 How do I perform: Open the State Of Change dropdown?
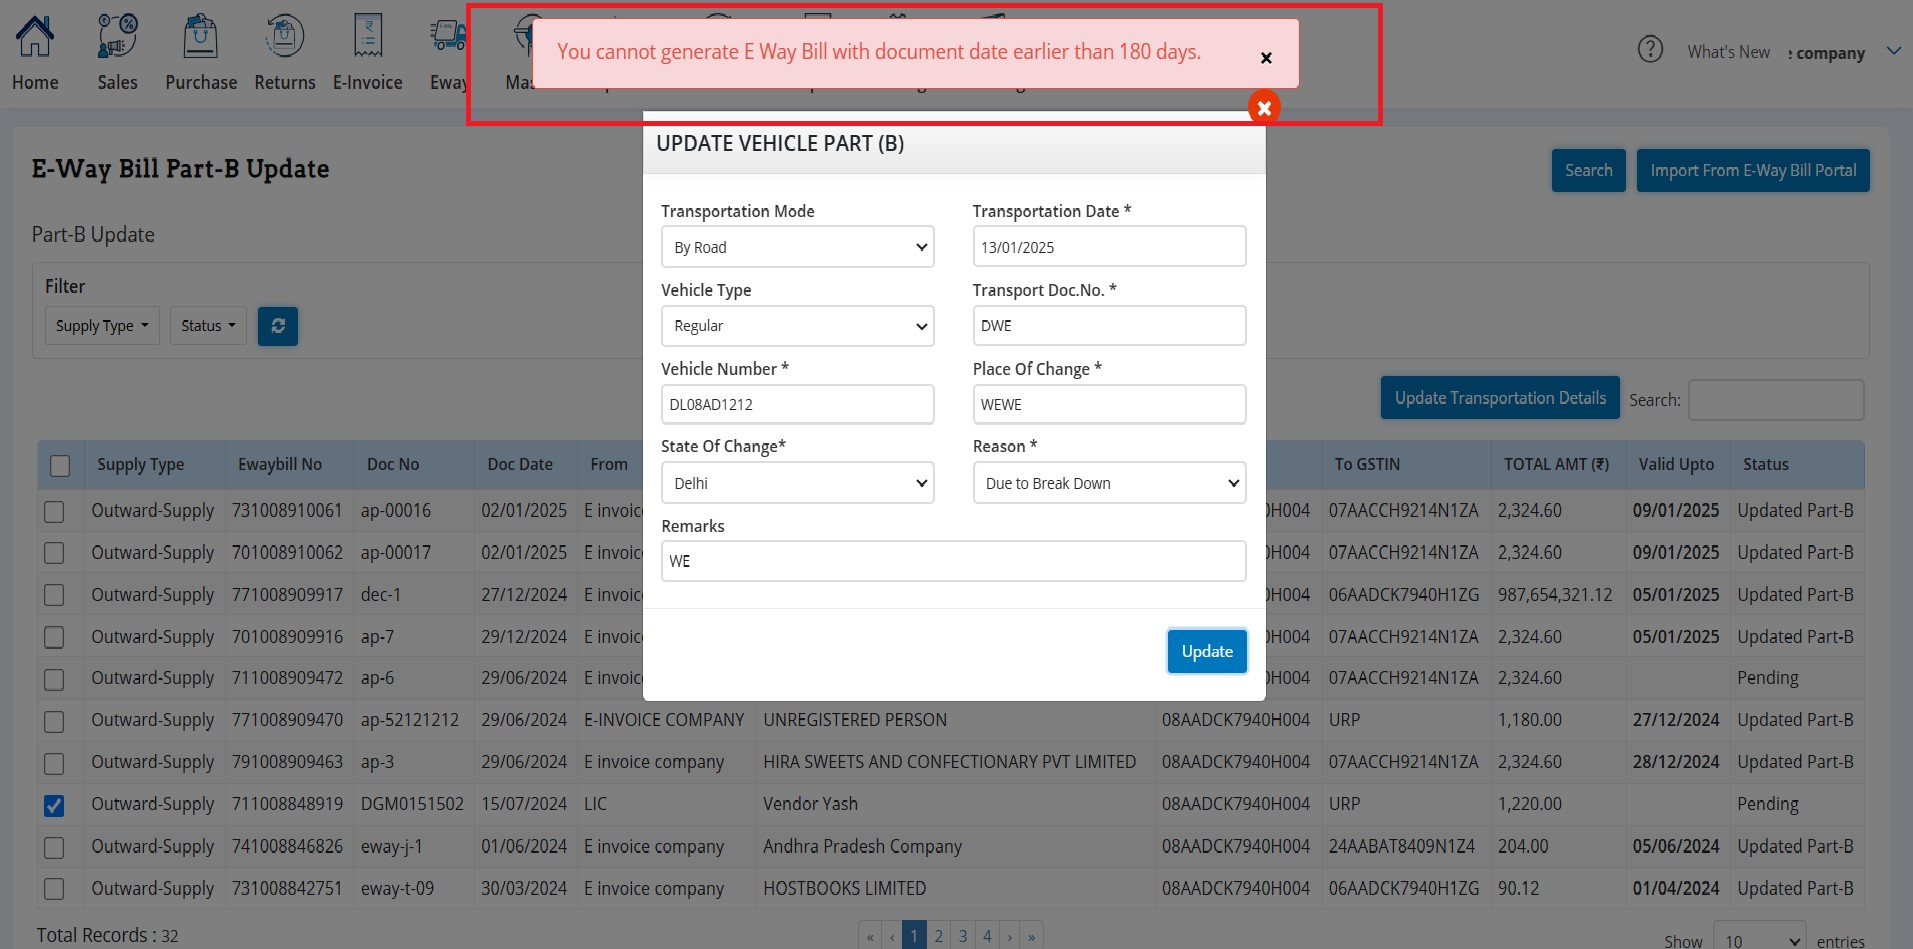pos(797,483)
